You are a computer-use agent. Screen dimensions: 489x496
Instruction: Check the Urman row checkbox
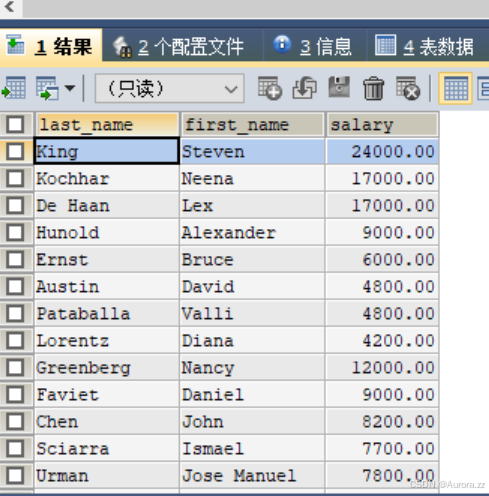[x=15, y=476]
